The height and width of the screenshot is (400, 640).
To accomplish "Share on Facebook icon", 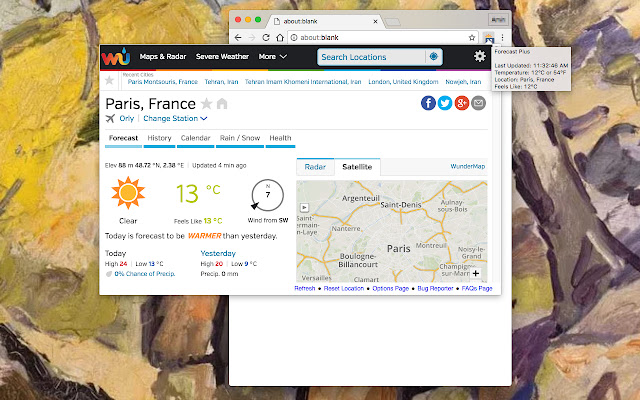I will point(428,103).
